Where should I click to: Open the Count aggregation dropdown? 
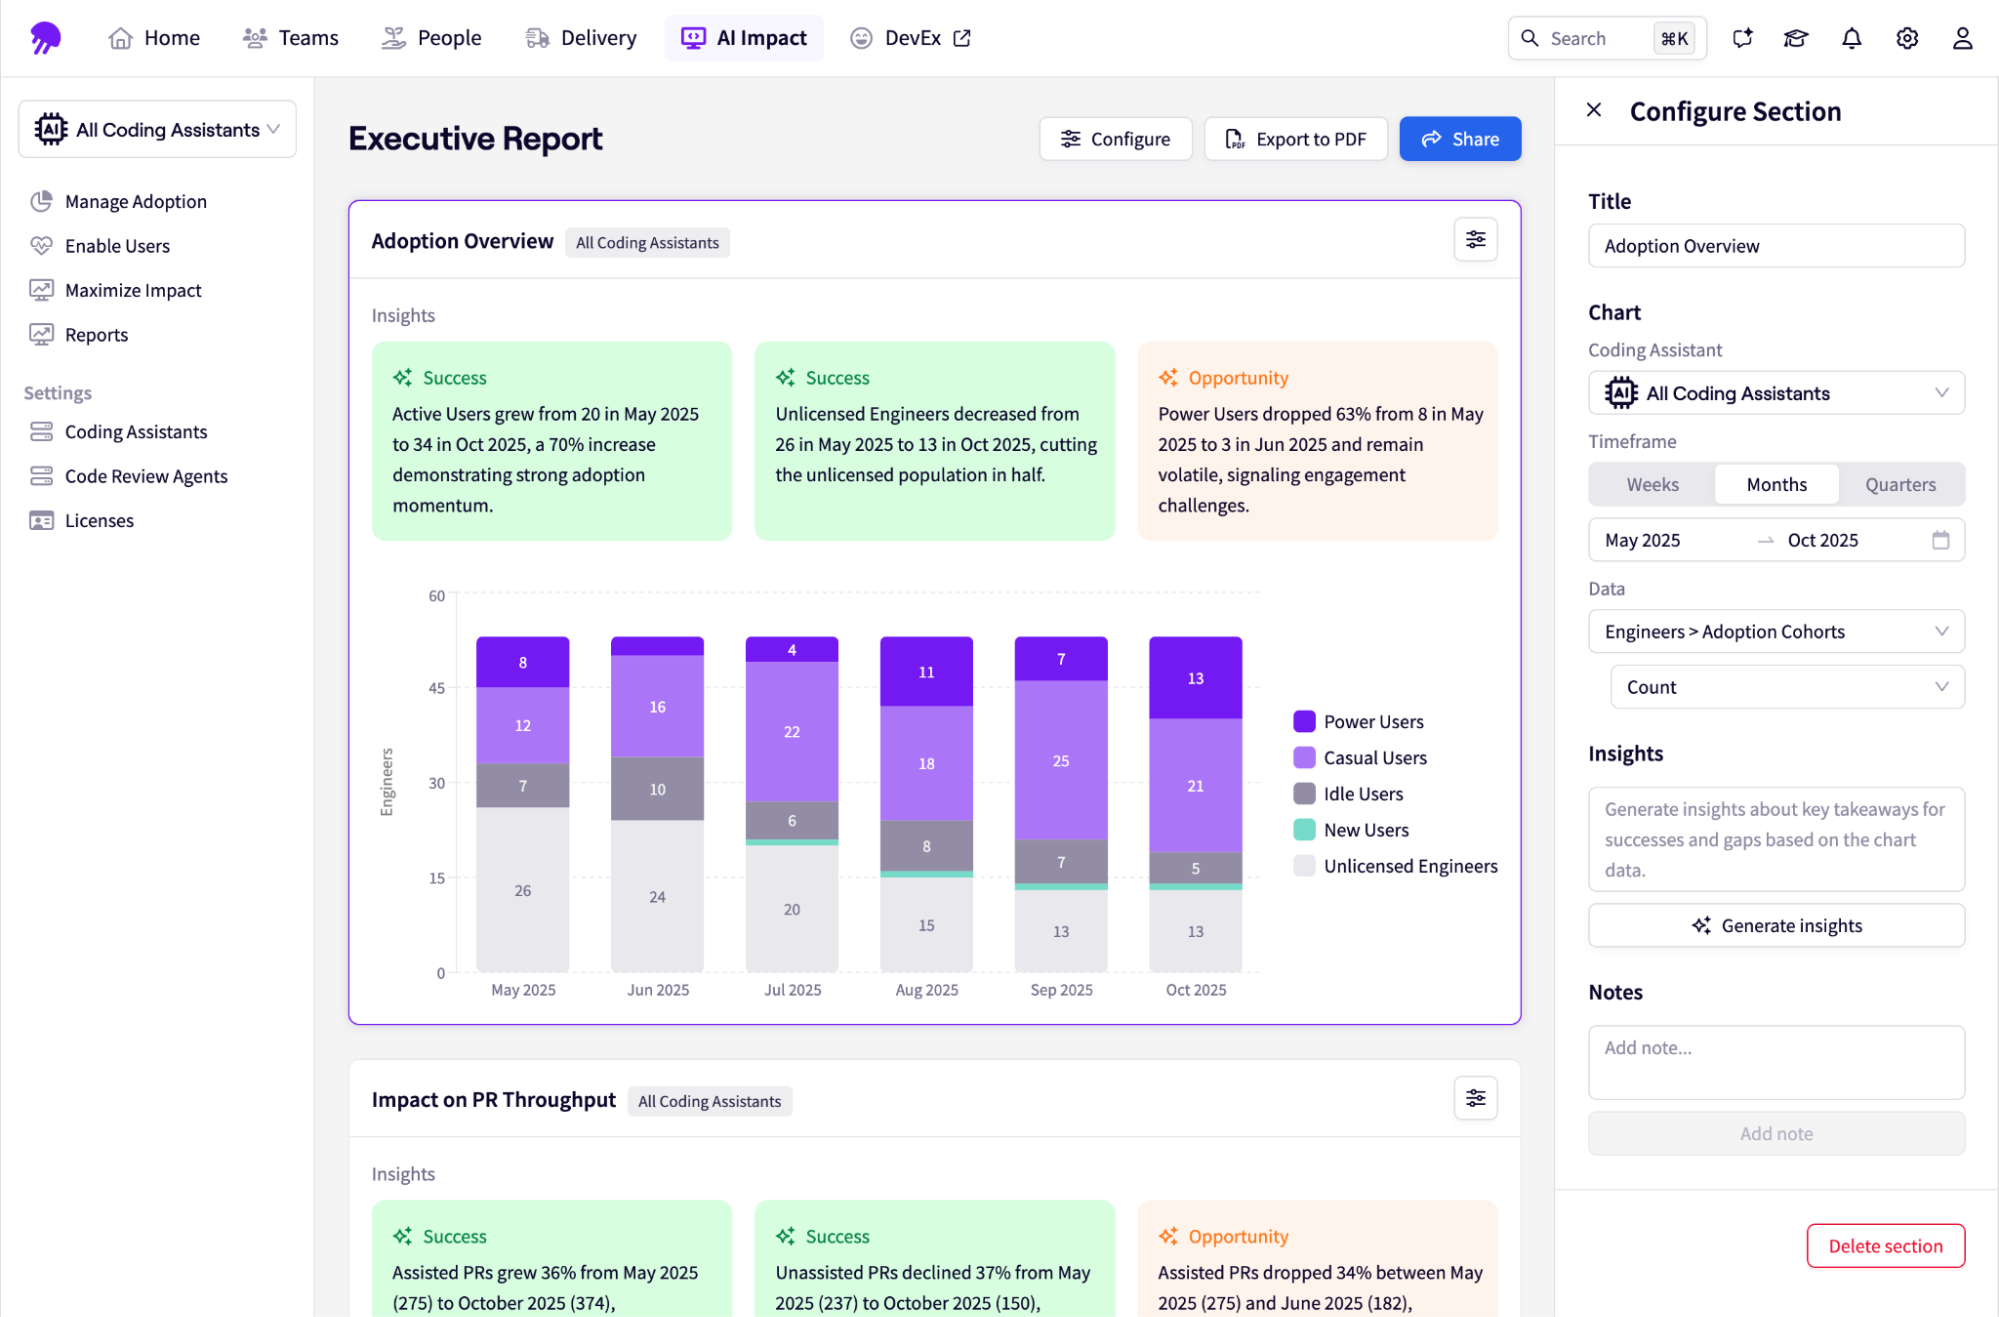1787,687
